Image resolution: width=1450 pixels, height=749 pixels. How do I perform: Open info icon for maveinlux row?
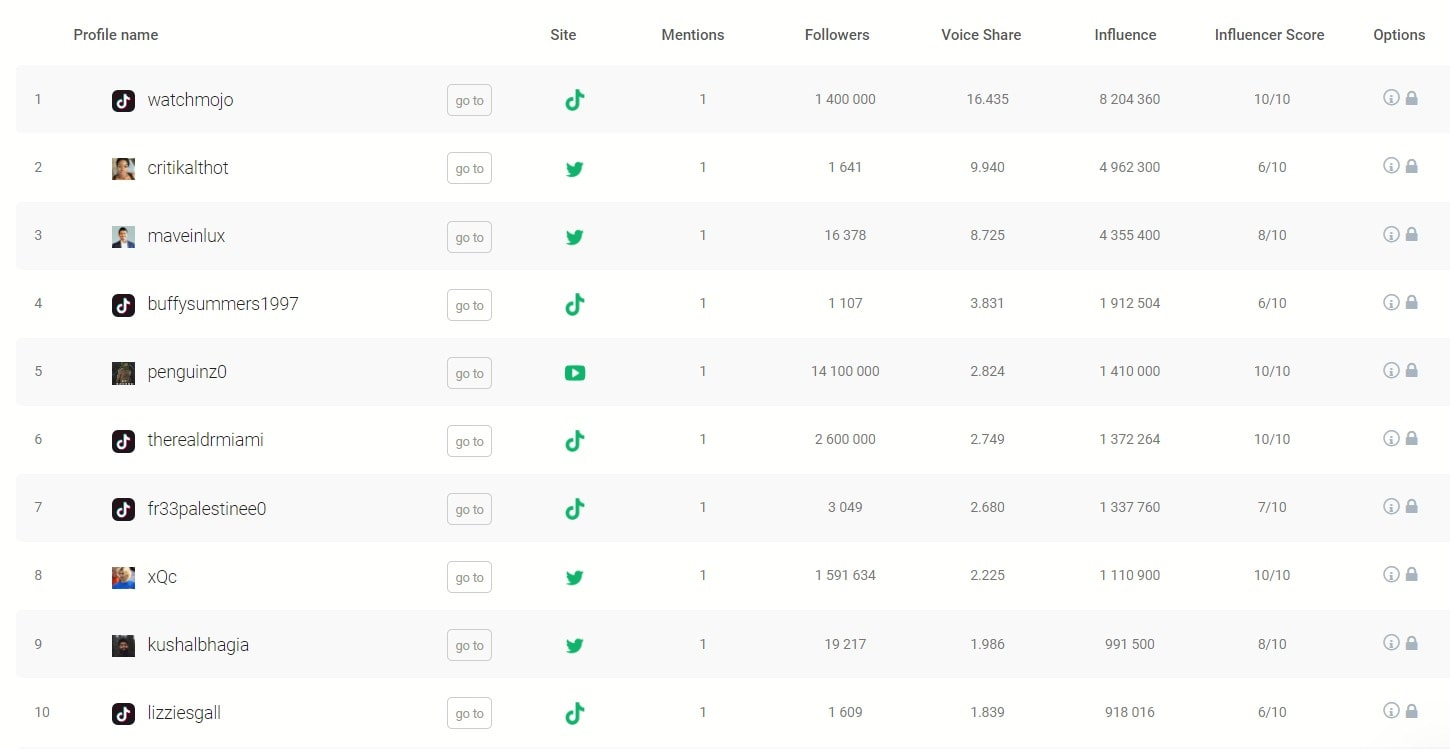tap(1390, 234)
